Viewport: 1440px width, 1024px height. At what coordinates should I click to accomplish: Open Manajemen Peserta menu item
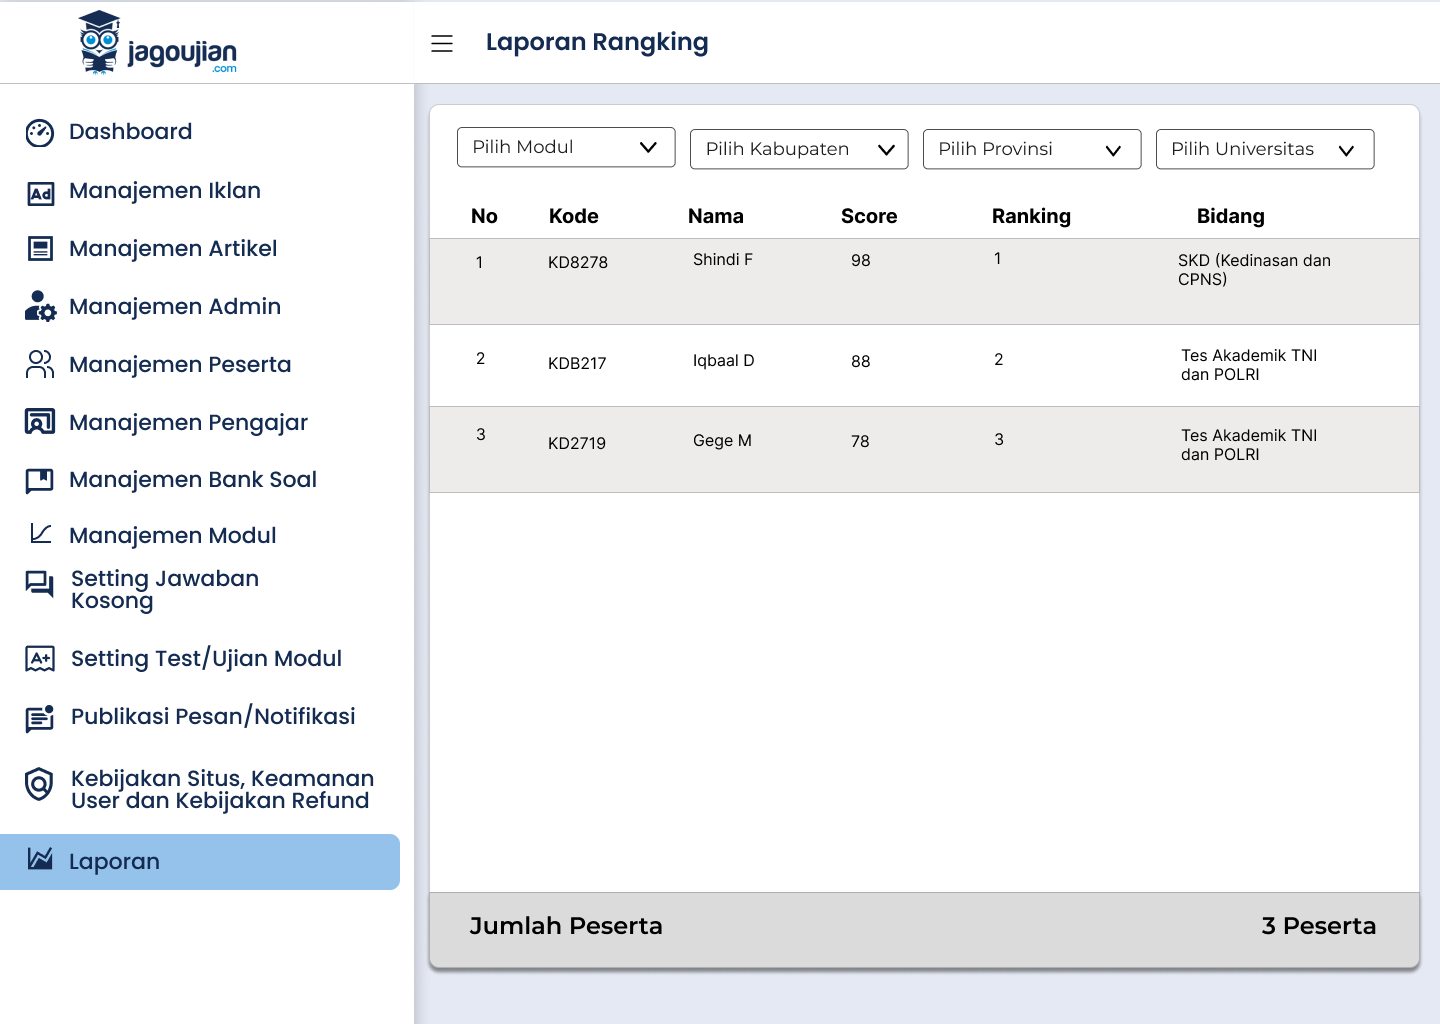click(x=180, y=365)
